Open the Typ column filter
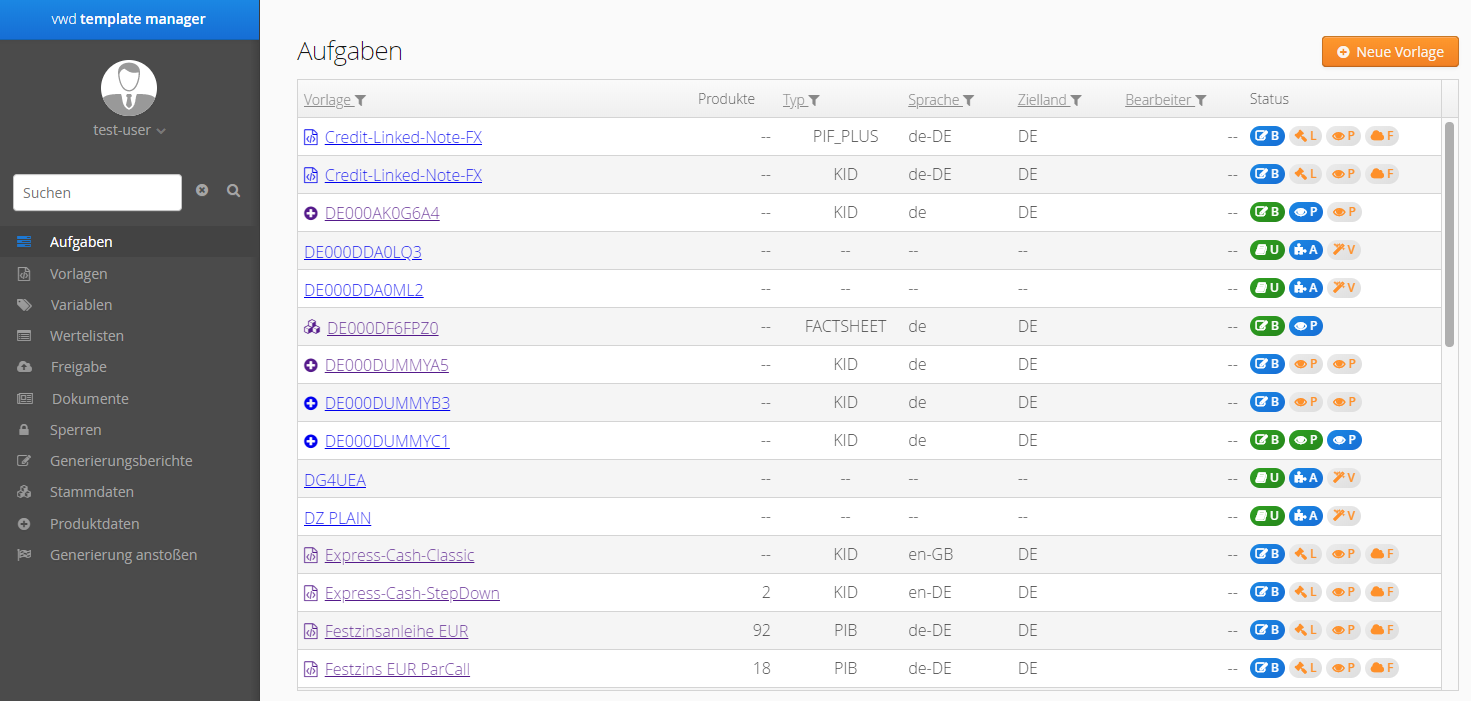The image size is (1471, 701). 814,100
